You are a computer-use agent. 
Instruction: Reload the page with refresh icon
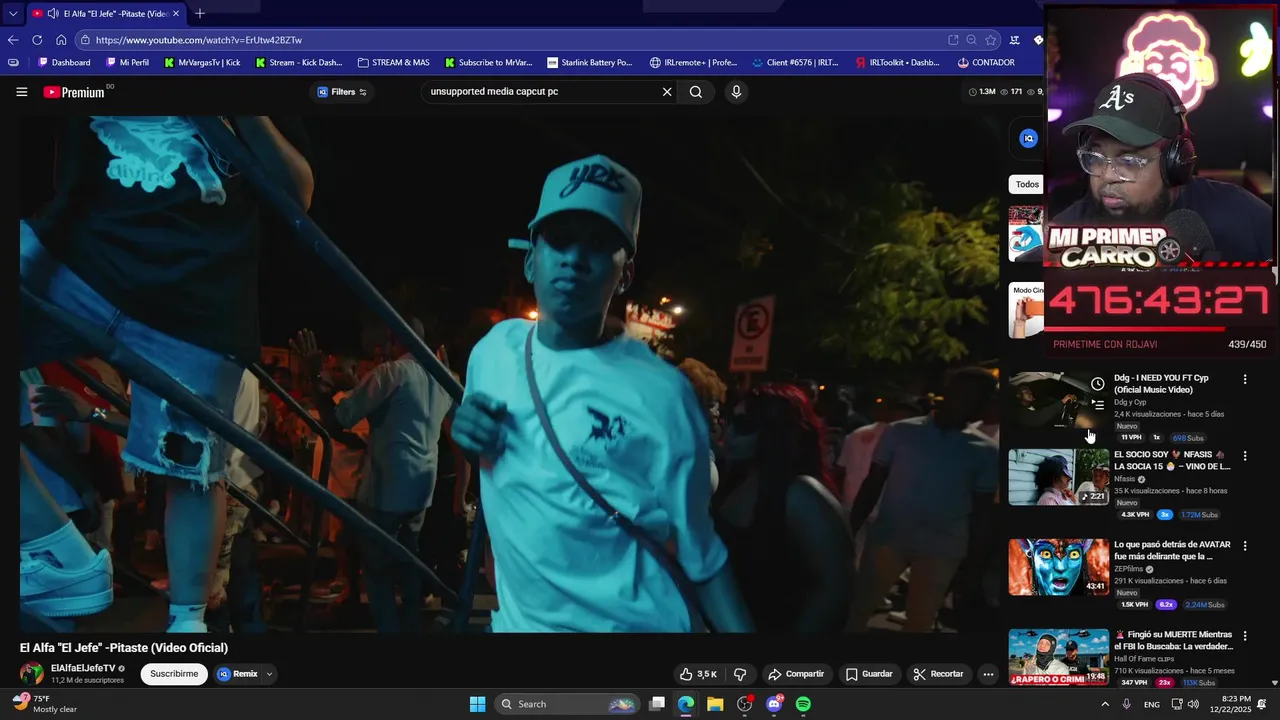(37, 40)
